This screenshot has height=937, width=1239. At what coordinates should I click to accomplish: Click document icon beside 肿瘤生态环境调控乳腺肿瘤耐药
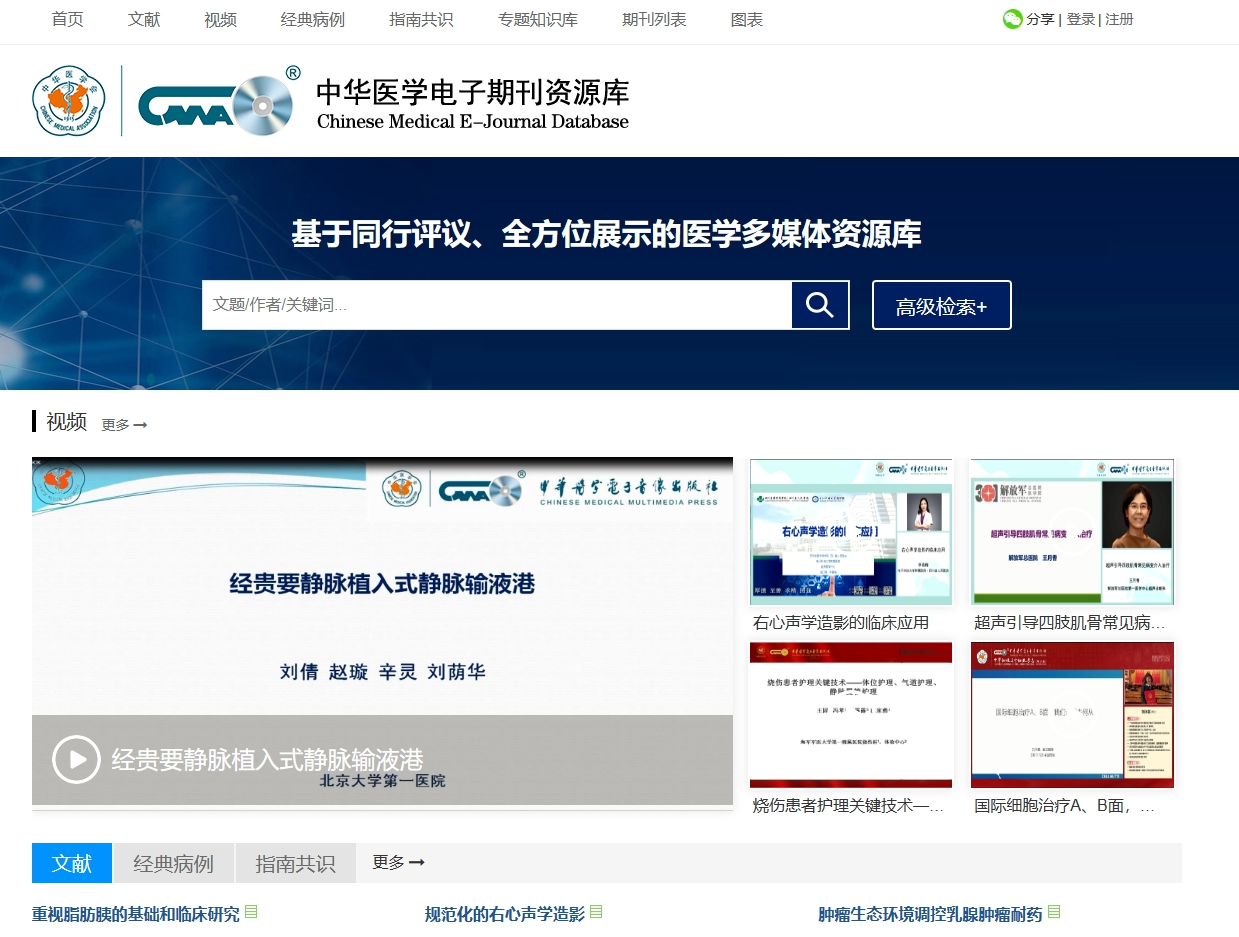click(x=1054, y=912)
